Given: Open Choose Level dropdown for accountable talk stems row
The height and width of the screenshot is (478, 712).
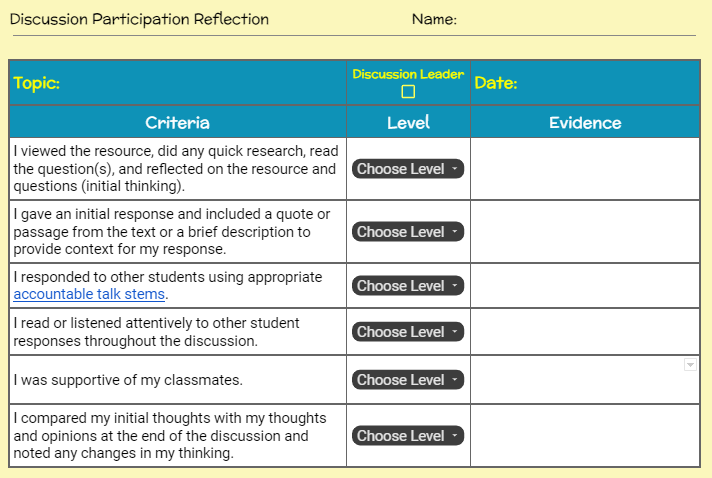Looking at the screenshot, I should [408, 286].
